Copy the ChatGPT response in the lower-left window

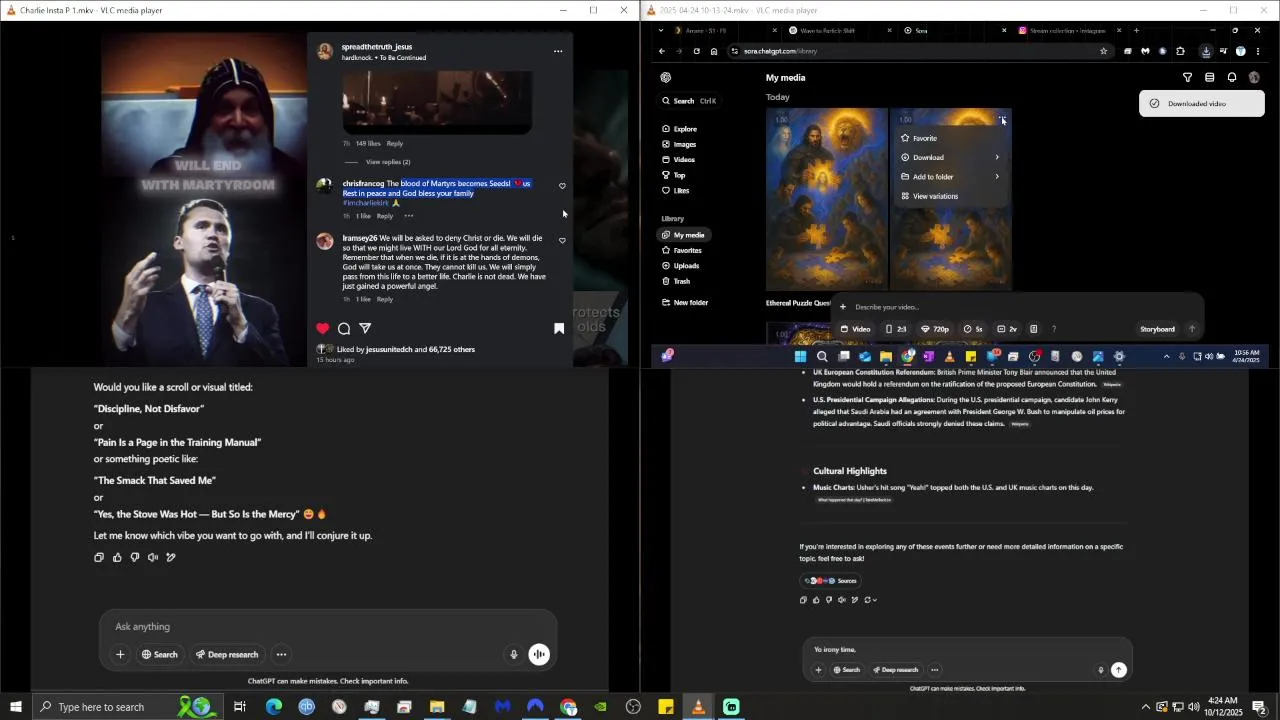pos(99,557)
